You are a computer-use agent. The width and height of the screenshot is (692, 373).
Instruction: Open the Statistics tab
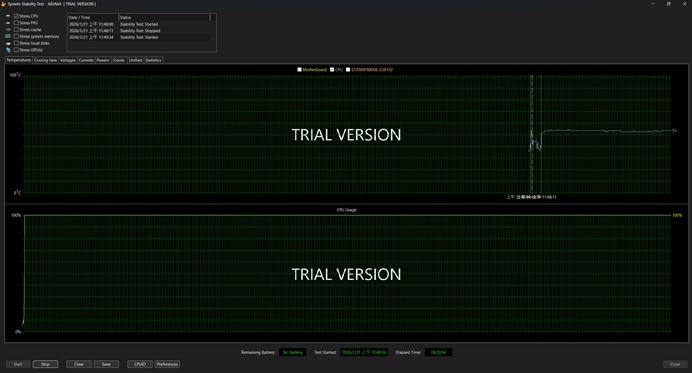[153, 60]
